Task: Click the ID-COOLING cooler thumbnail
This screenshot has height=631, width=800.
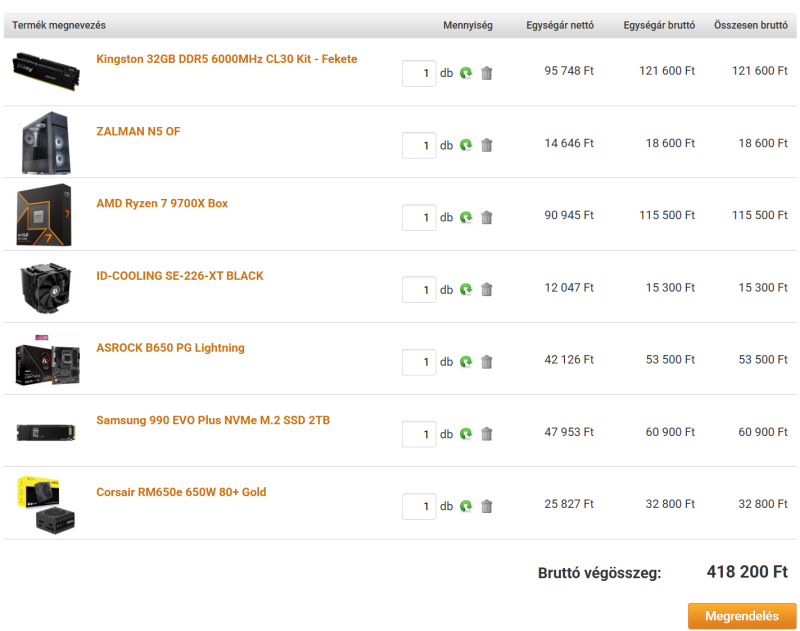Action: (x=45, y=287)
